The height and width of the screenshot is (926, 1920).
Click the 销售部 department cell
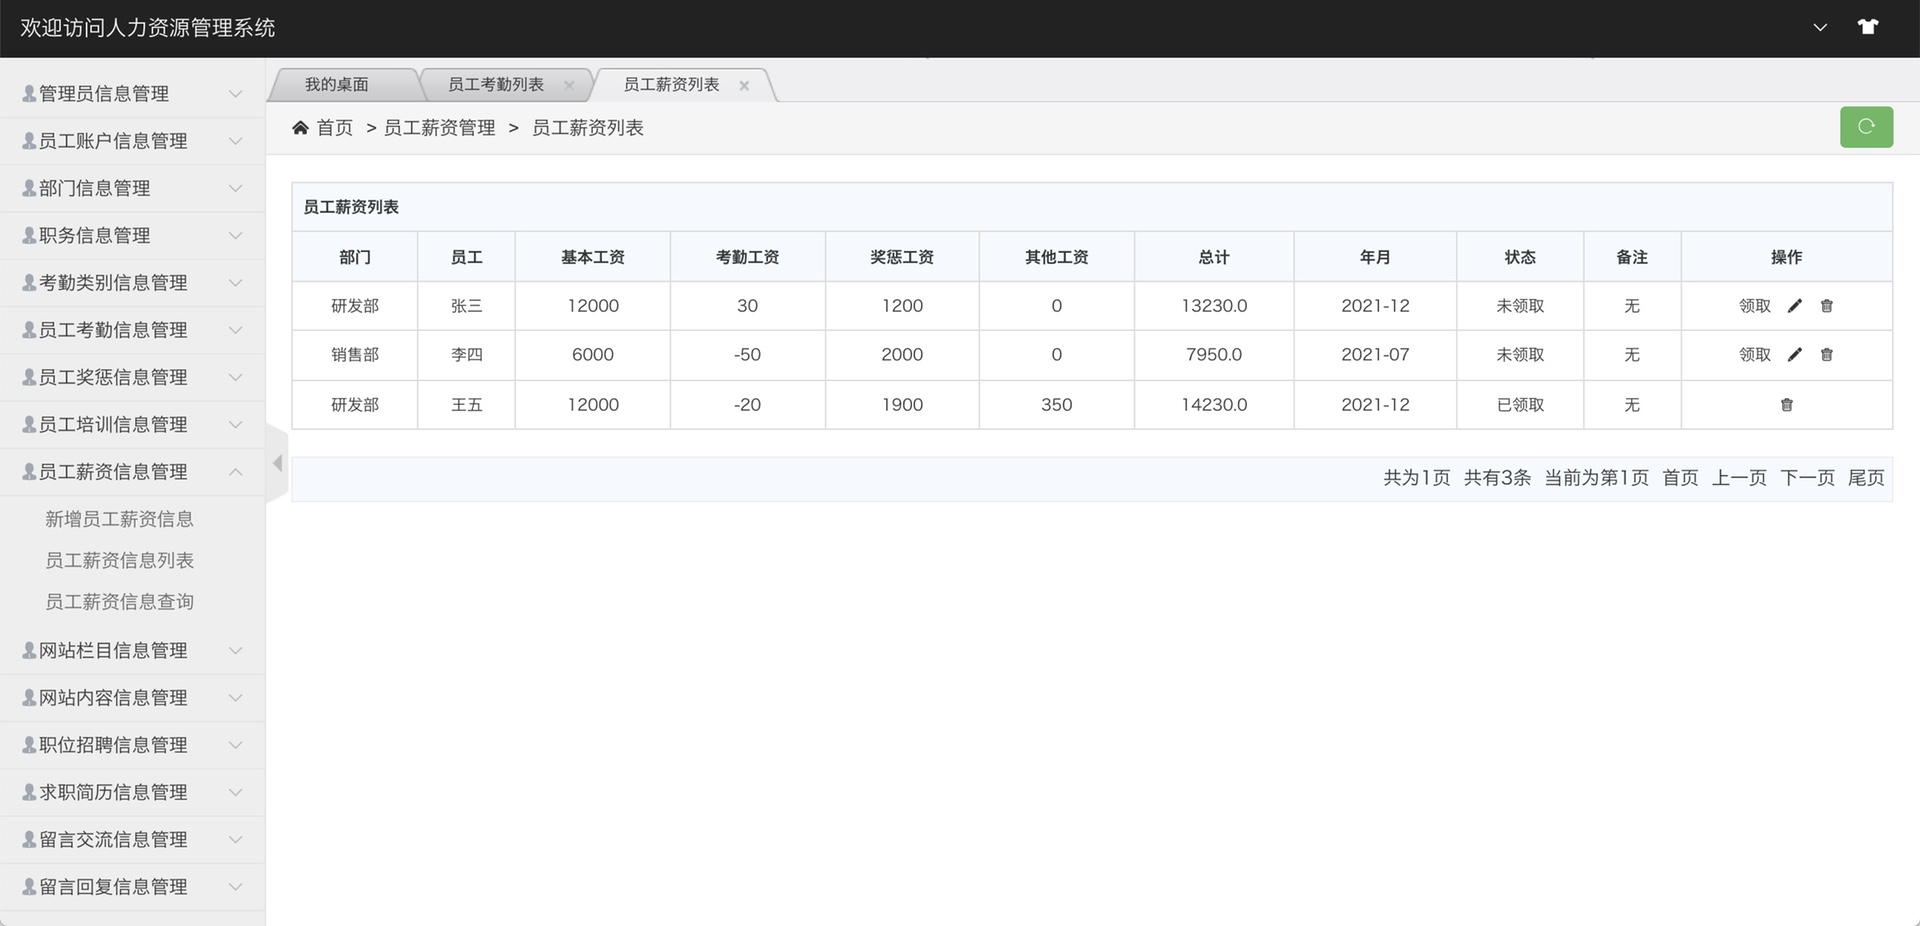coord(355,355)
